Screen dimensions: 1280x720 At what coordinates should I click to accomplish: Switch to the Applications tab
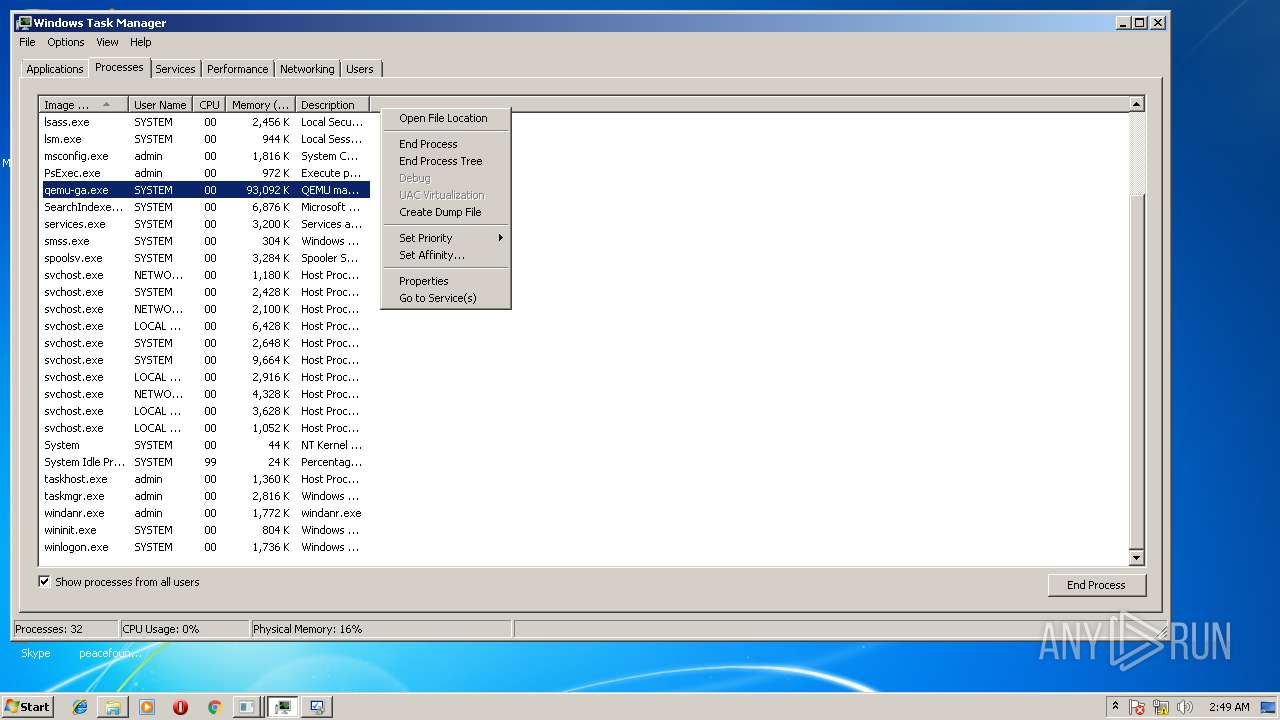[x=55, y=69]
